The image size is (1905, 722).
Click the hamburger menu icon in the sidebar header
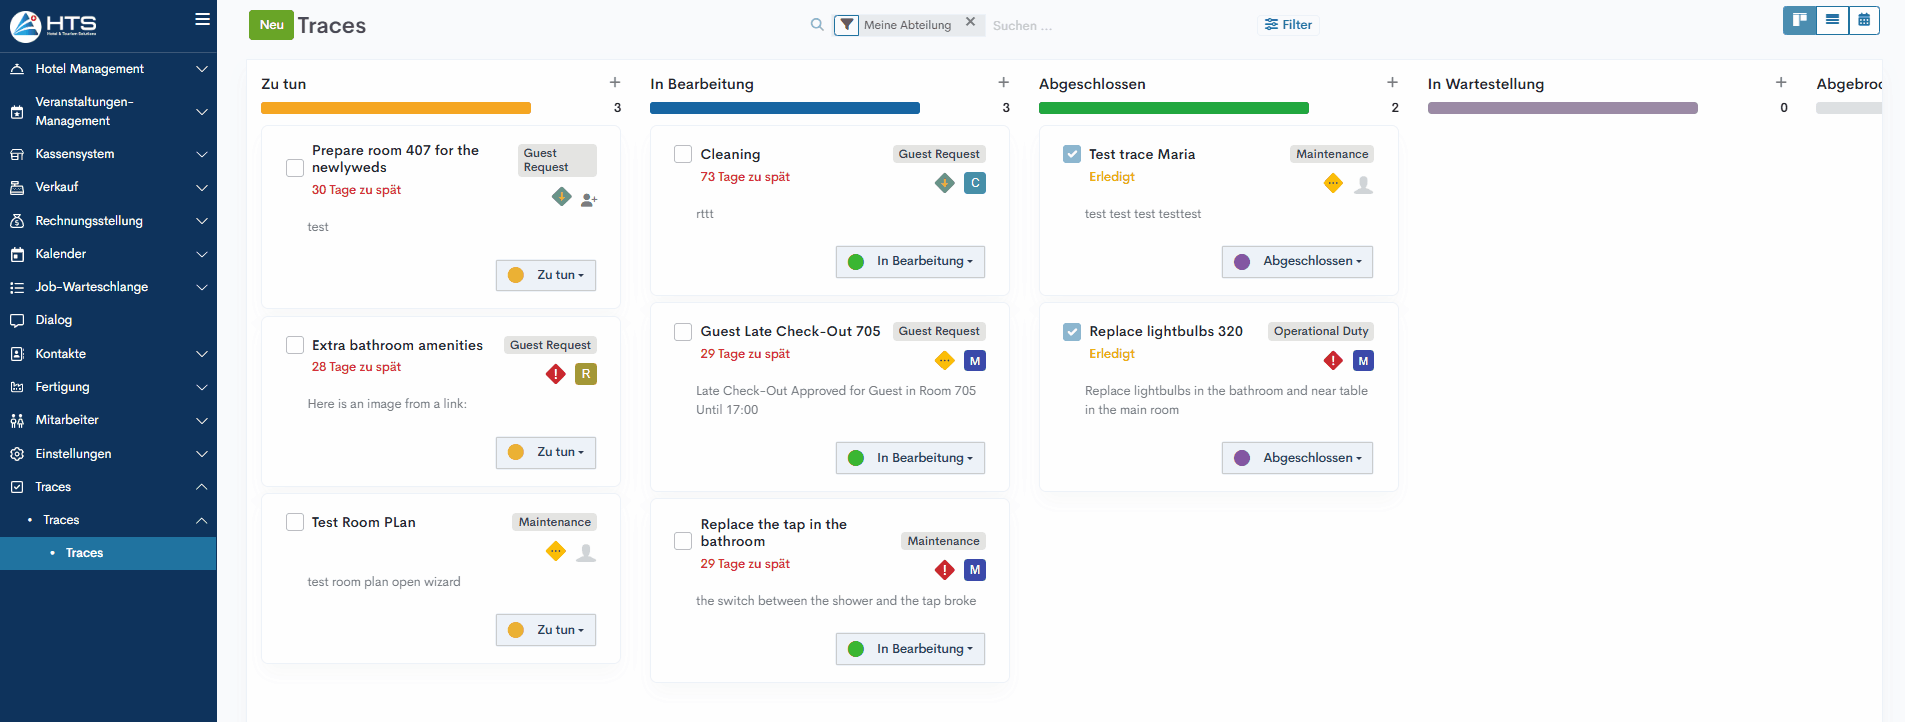[x=202, y=19]
